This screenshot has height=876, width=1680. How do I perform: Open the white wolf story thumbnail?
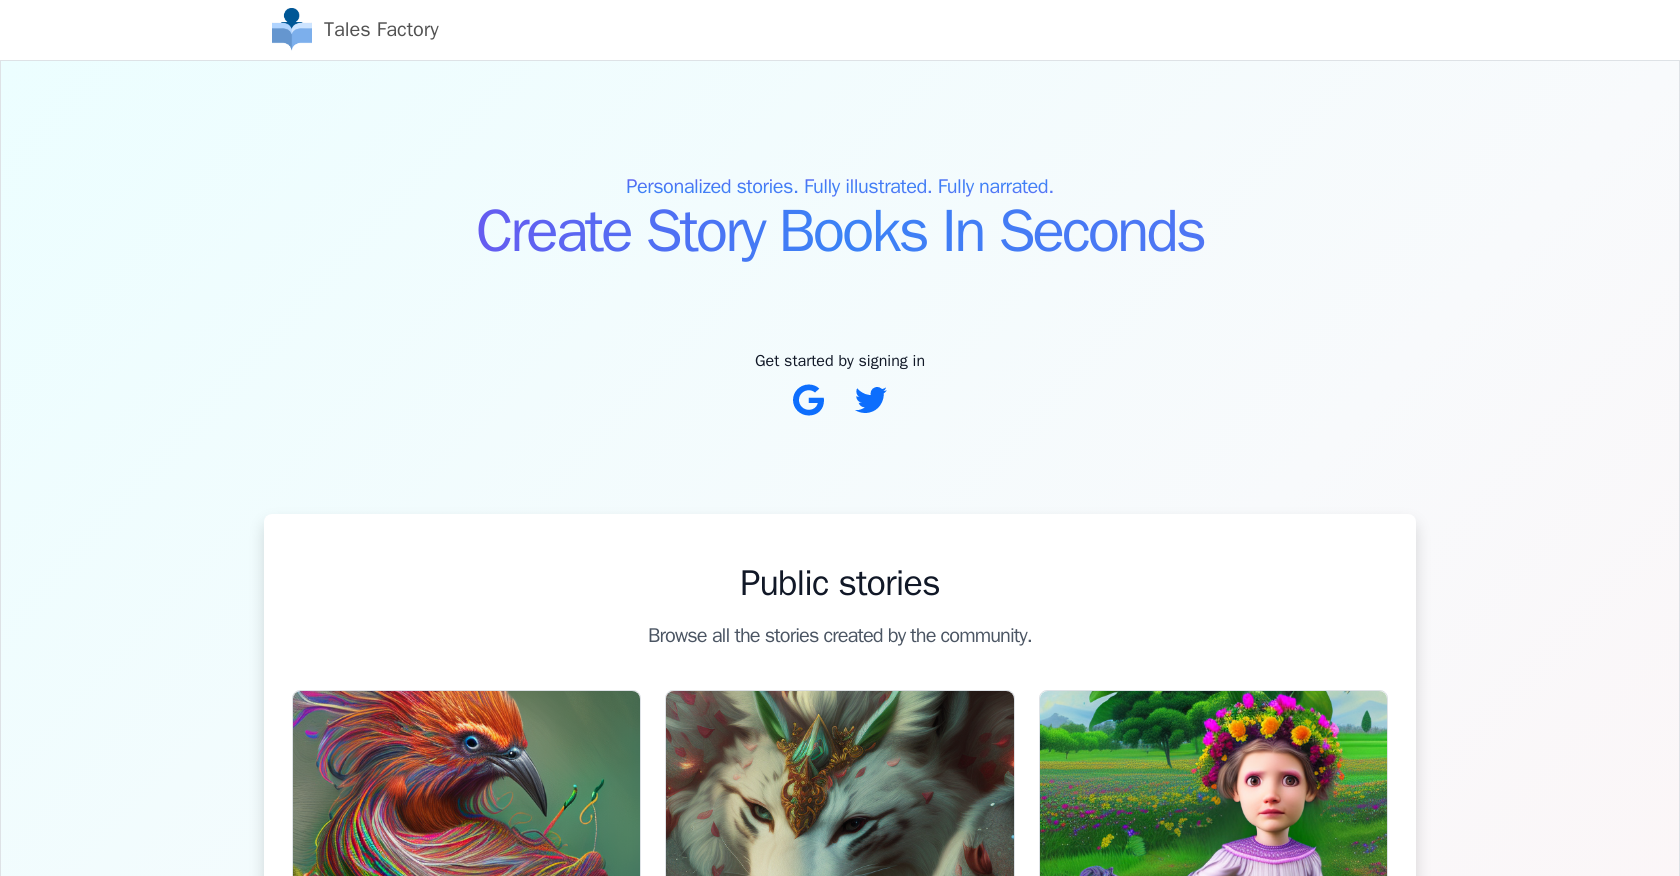click(x=840, y=783)
